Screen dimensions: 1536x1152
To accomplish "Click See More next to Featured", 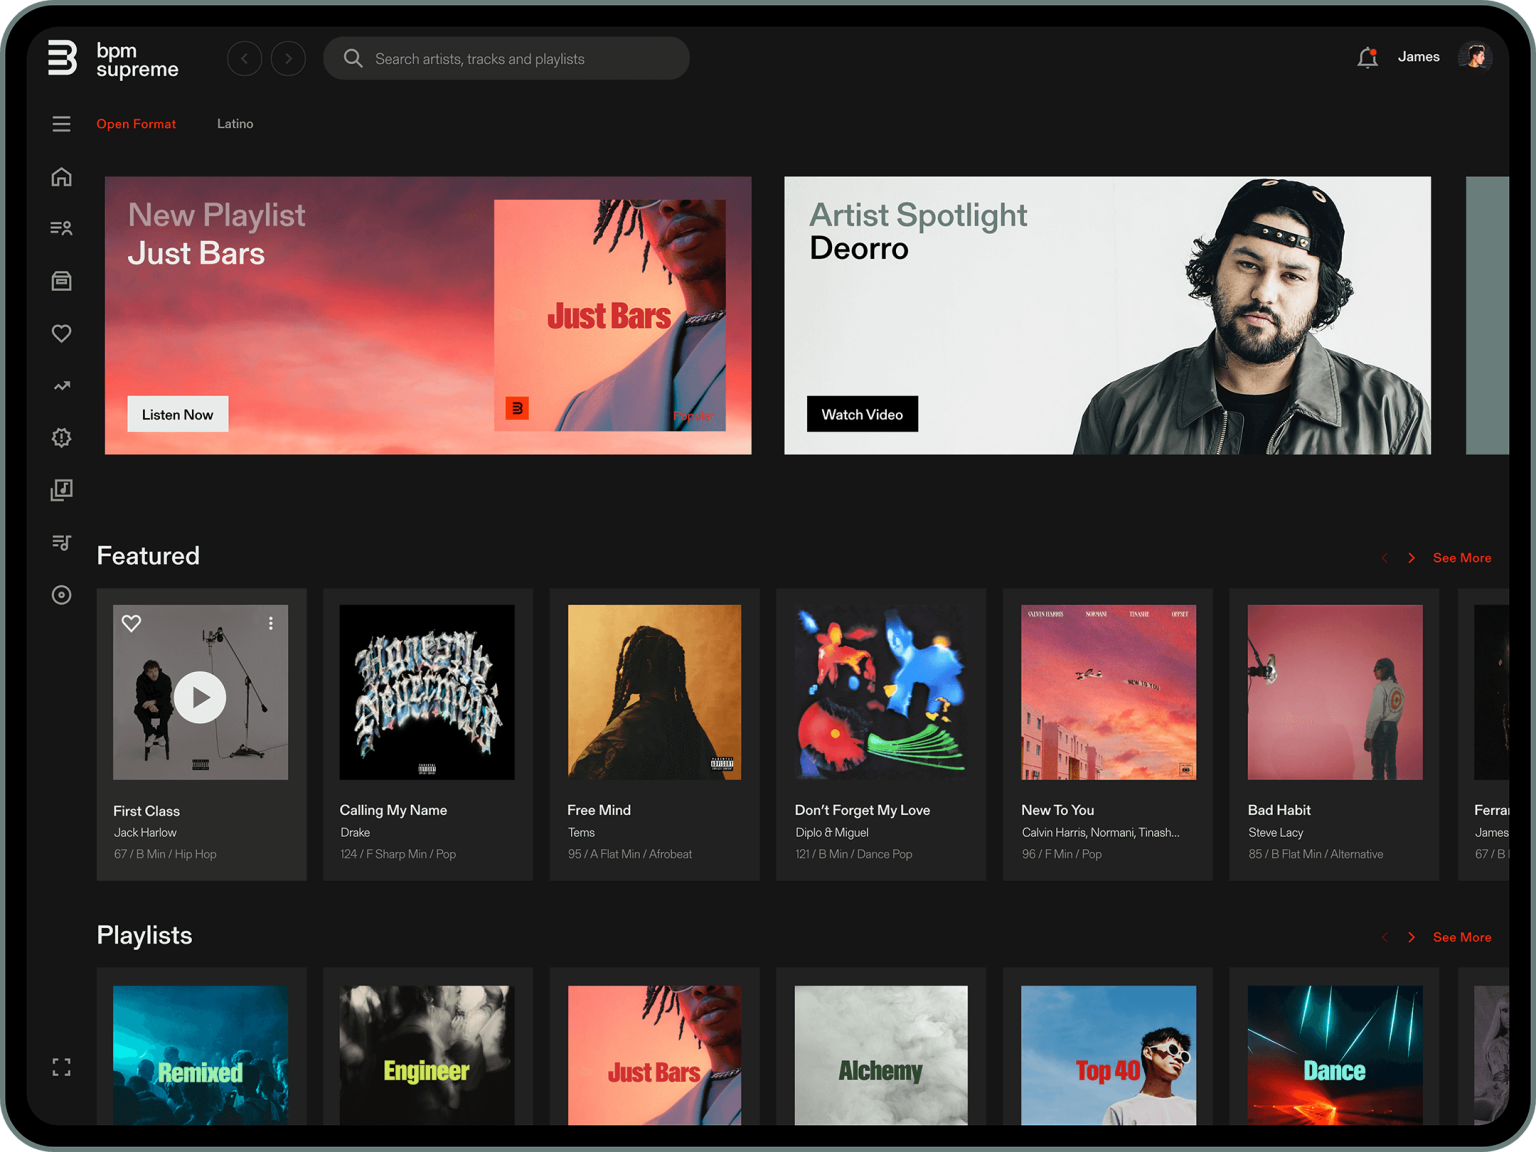I will click(x=1461, y=558).
